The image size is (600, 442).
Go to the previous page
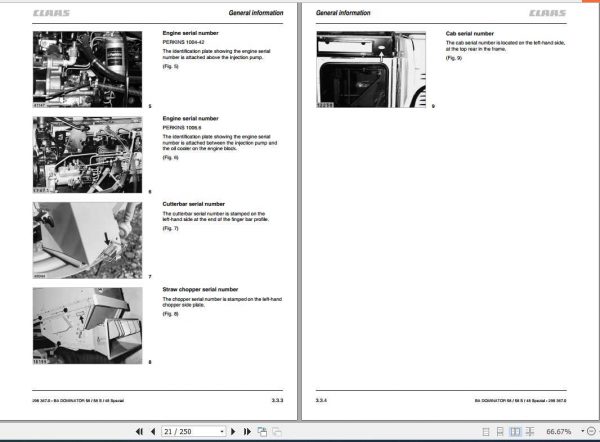point(153,432)
